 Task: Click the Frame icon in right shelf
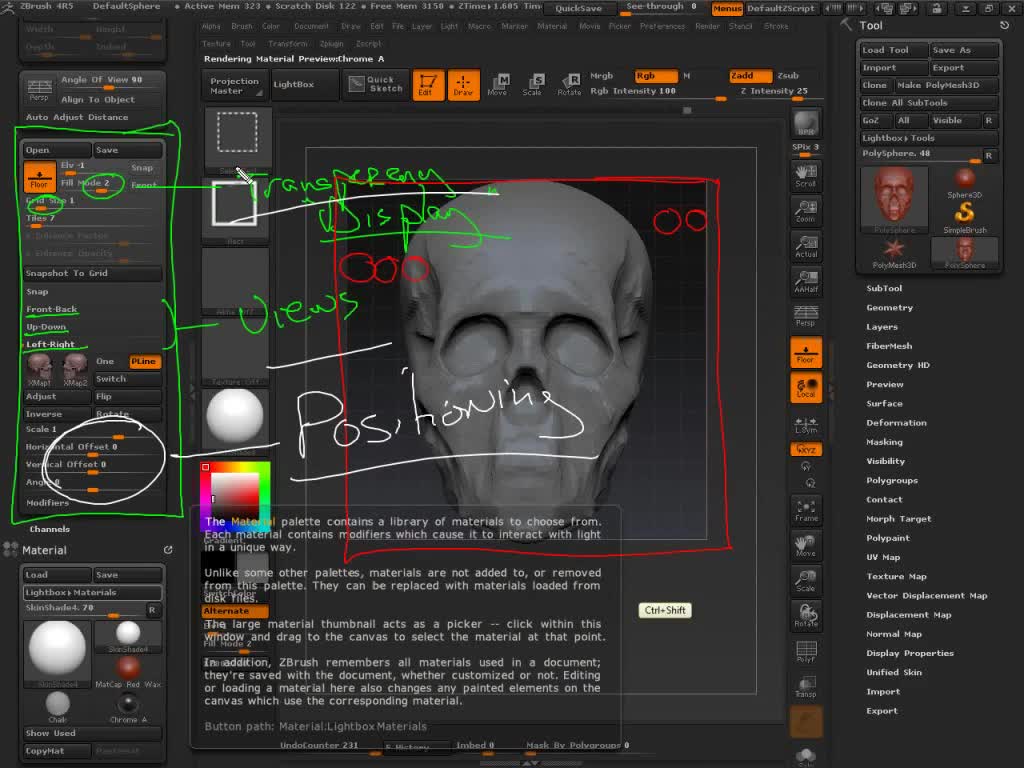[806, 510]
